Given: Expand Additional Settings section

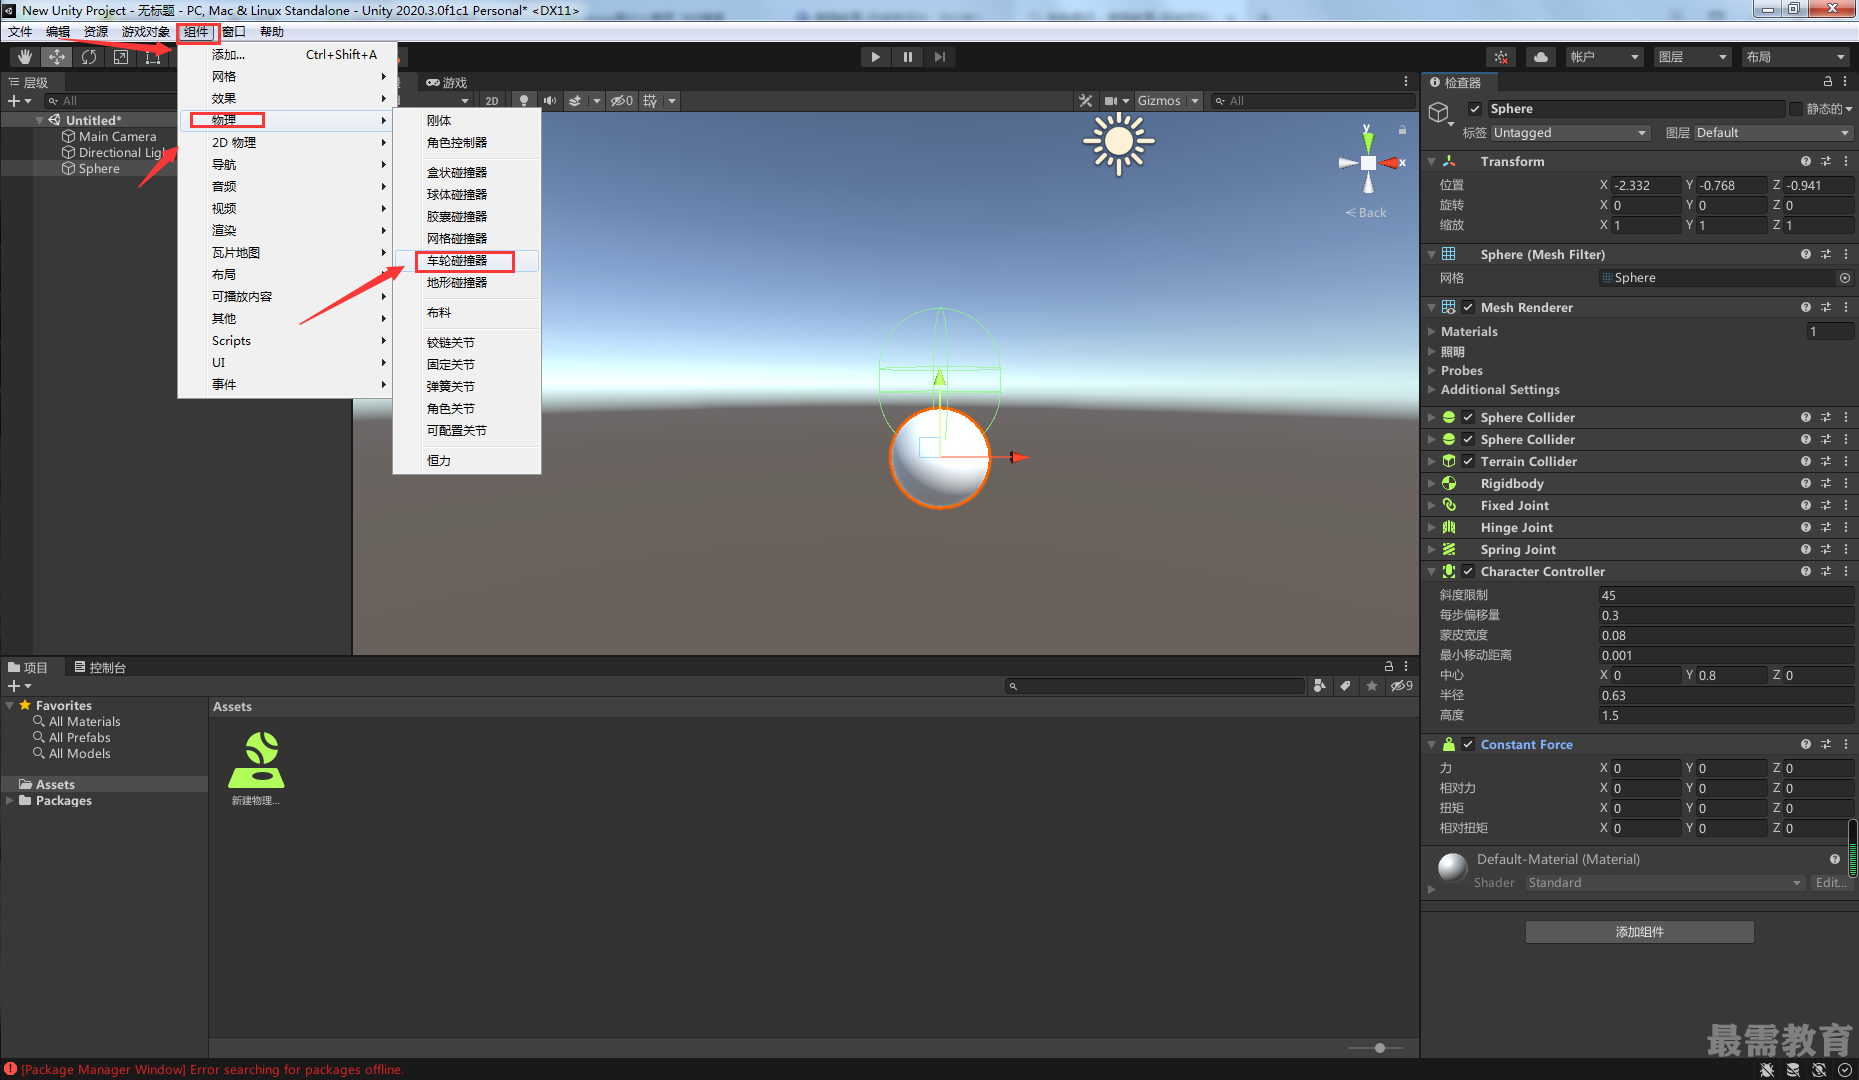Looking at the screenshot, I should tap(1432, 390).
